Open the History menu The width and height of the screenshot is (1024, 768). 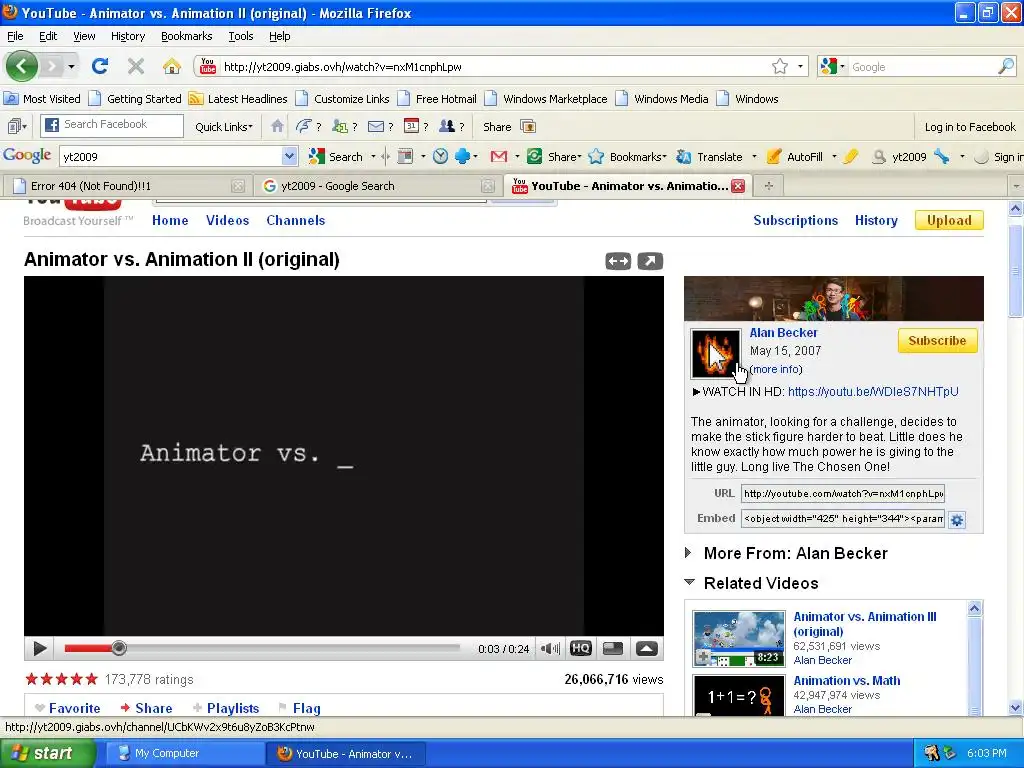128,36
